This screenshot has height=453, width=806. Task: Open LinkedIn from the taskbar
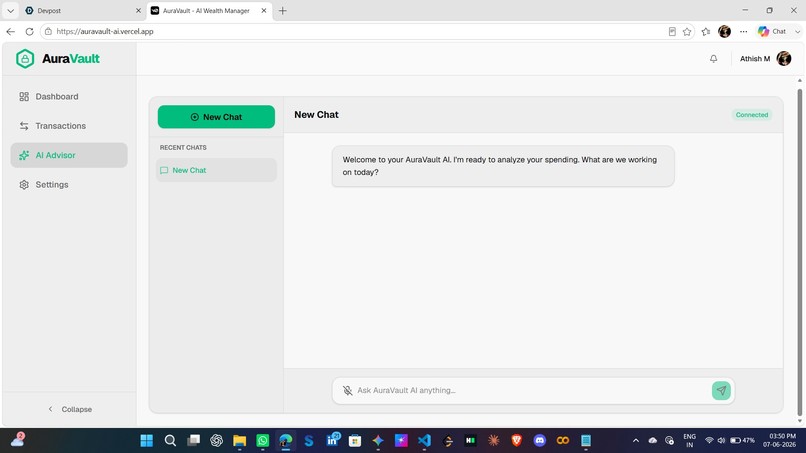tap(333, 440)
